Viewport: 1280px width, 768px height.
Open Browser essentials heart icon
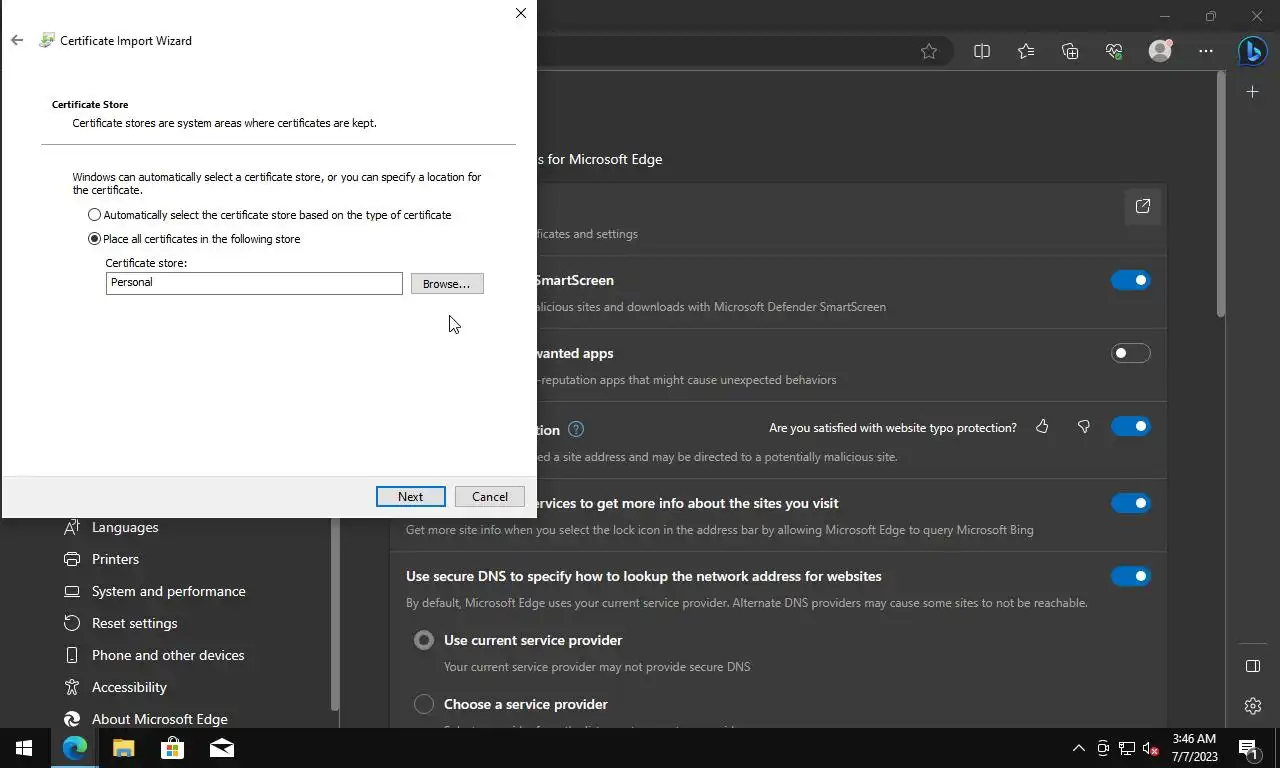click(x=1114, y=51)
